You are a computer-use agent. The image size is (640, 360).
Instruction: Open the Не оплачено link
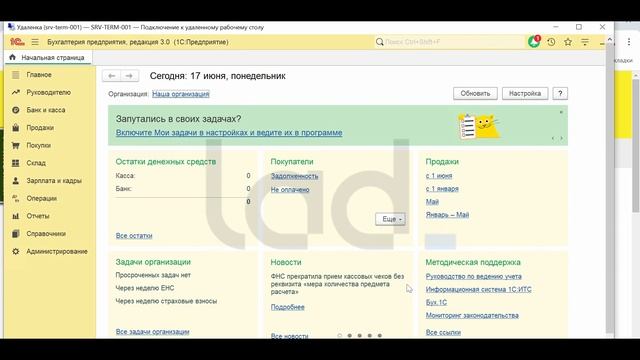pyautogui.click(x=290, y=189)
